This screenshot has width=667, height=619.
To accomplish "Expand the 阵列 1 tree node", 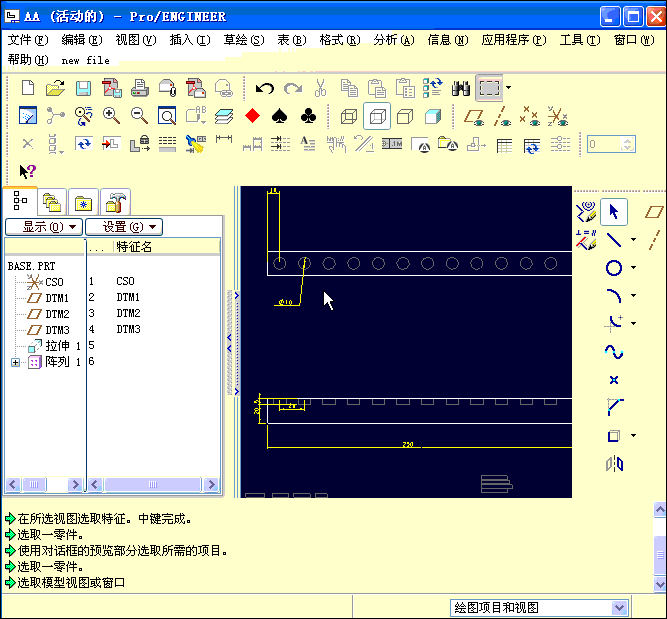I will tap(15, 362).
